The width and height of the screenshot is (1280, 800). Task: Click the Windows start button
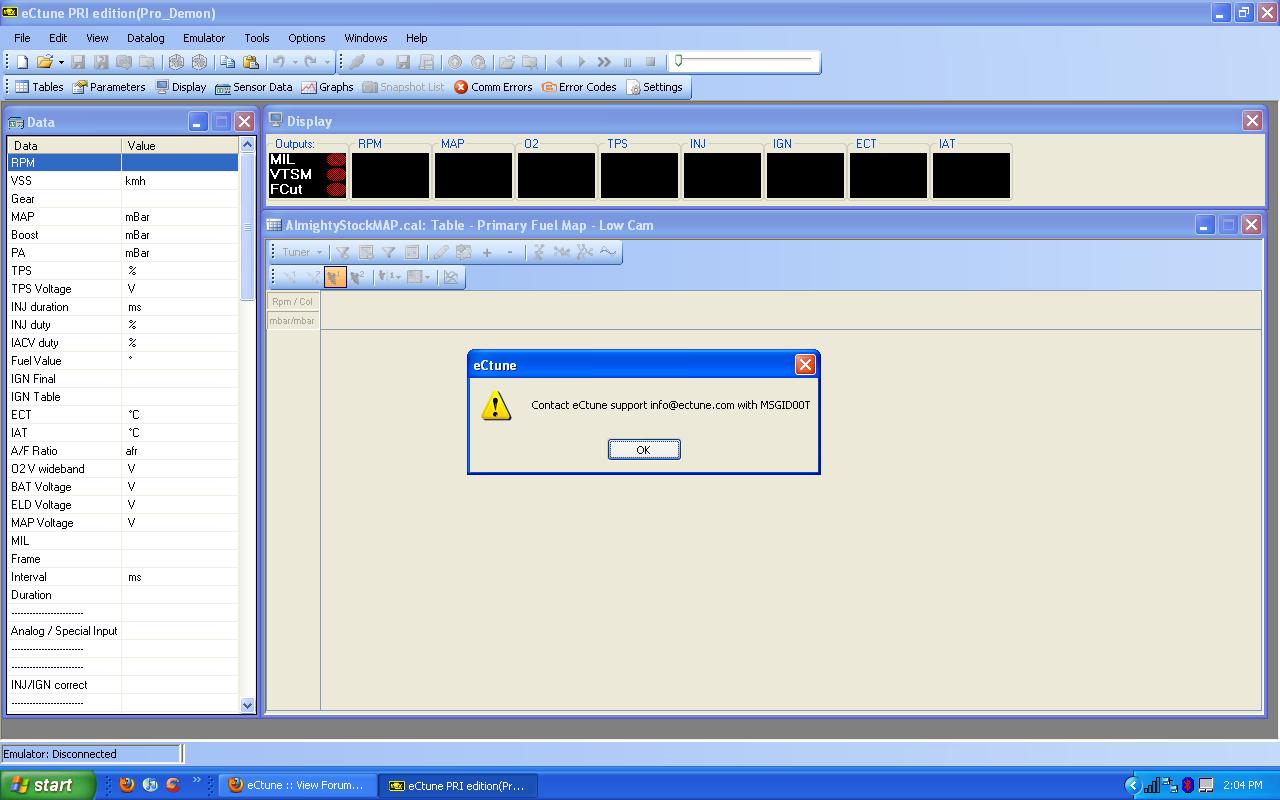48,785
